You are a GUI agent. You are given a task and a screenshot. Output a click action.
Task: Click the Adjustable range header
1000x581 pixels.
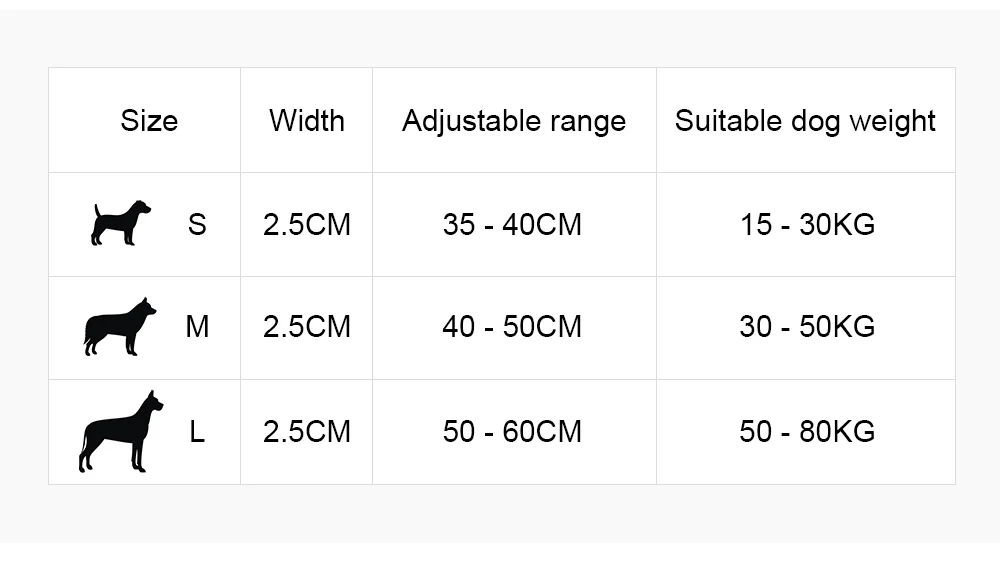point(514,122)
